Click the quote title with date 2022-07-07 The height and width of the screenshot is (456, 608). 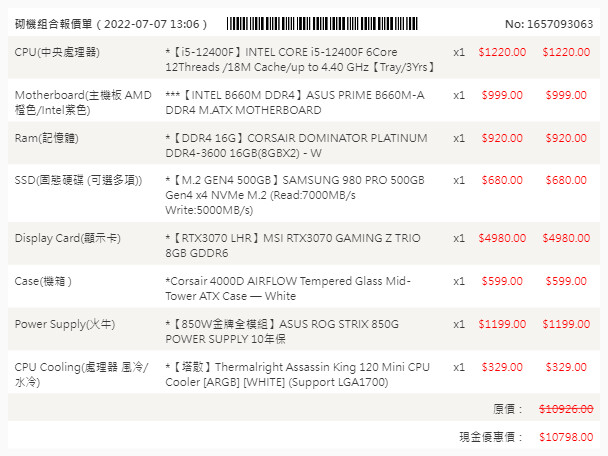click(x=110, y=23)
